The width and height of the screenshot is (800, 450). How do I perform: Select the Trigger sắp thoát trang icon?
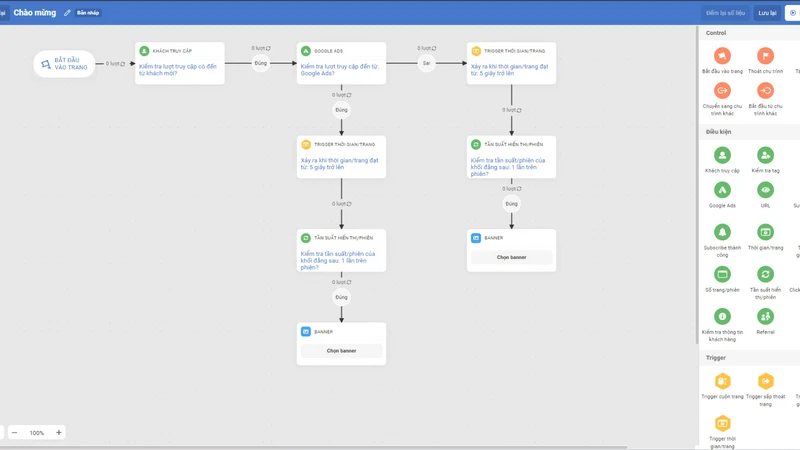point(765,381)
